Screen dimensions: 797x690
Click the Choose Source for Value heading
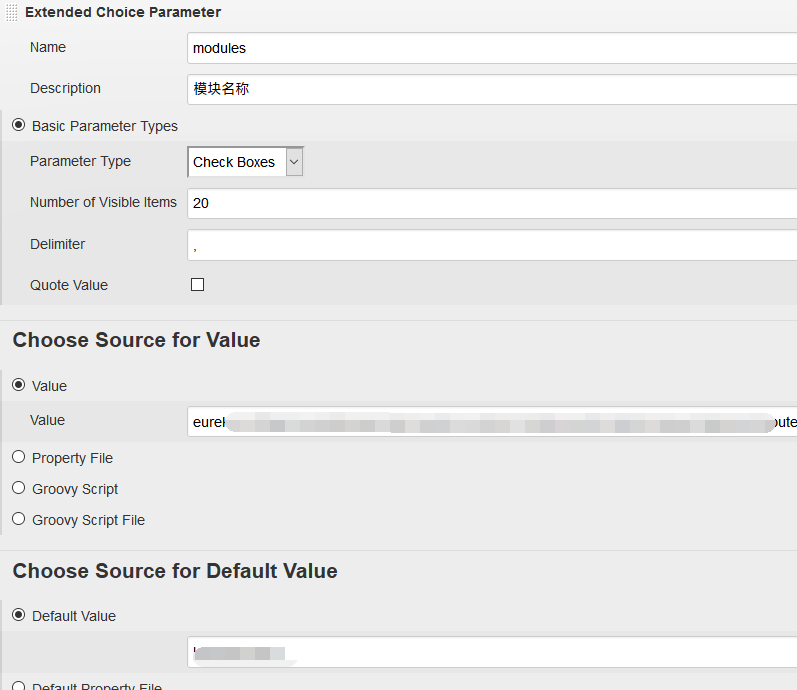click(136, 340)
